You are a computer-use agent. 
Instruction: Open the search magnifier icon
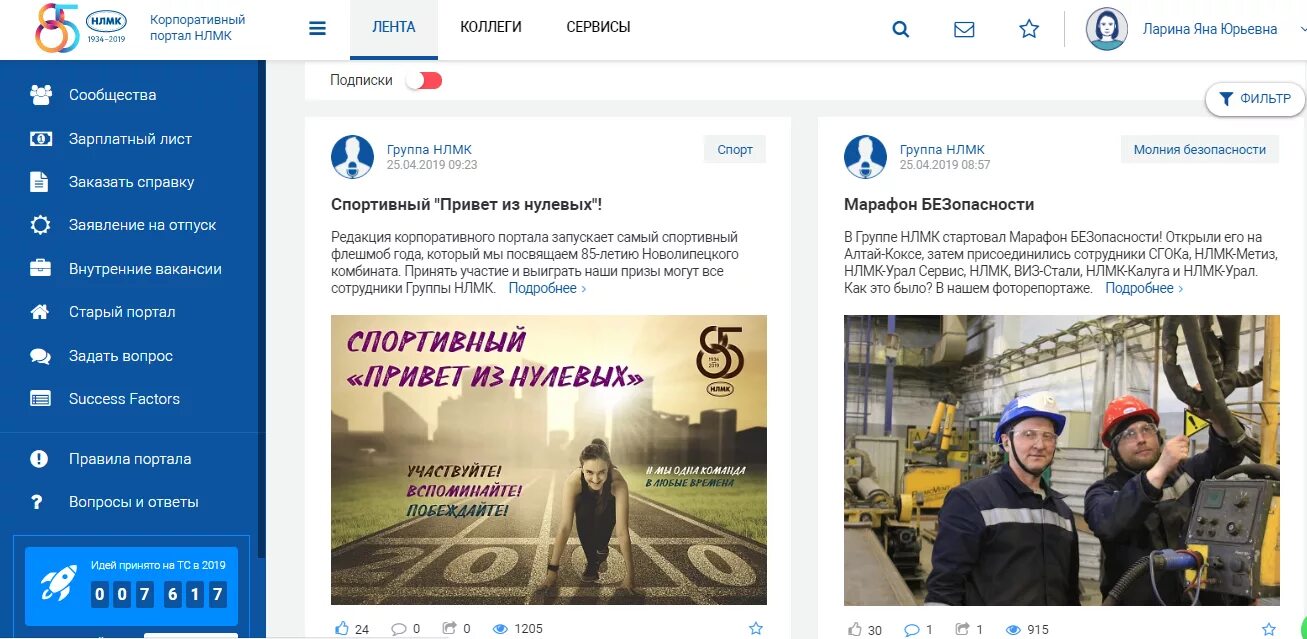(900, 29)
